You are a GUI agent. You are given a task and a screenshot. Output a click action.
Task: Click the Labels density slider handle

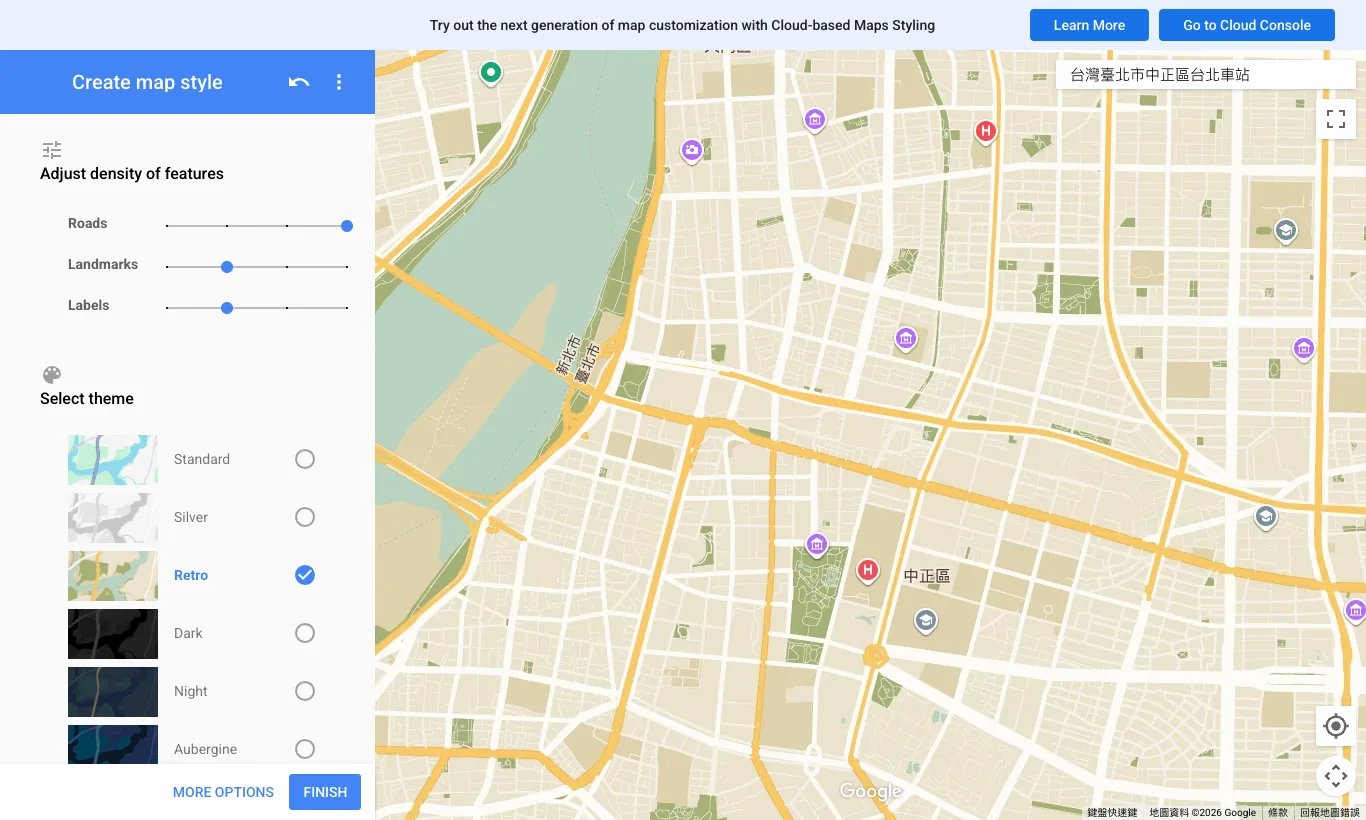227,308
